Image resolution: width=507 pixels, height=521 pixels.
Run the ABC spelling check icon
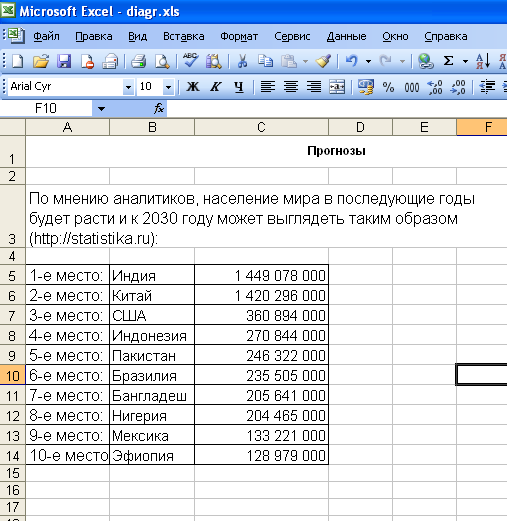191,61
